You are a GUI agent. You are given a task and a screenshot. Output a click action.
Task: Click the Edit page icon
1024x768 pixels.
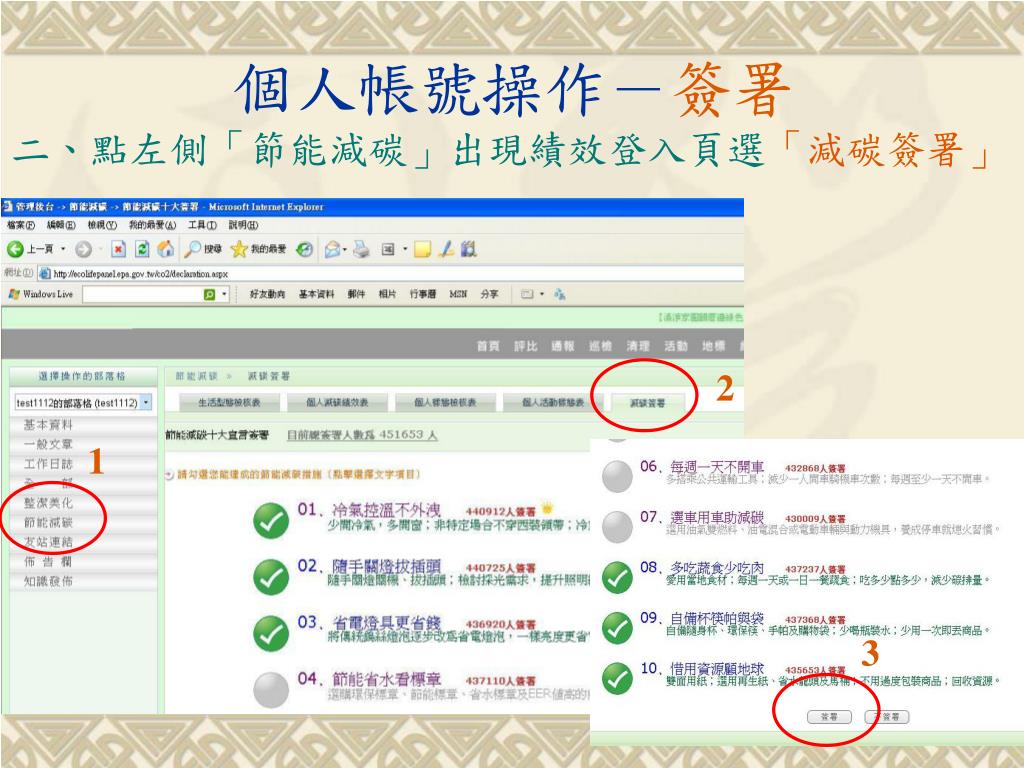[388, 249]
